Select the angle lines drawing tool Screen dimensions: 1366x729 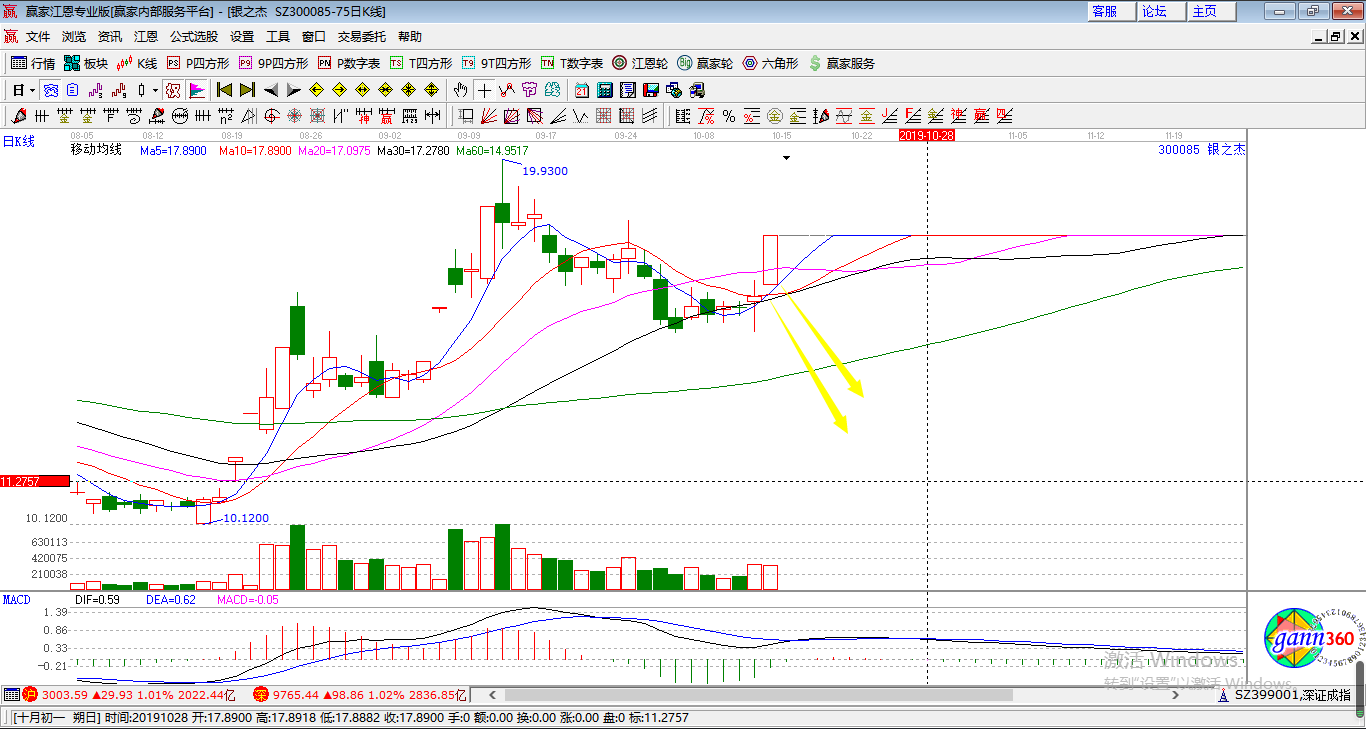557,116
